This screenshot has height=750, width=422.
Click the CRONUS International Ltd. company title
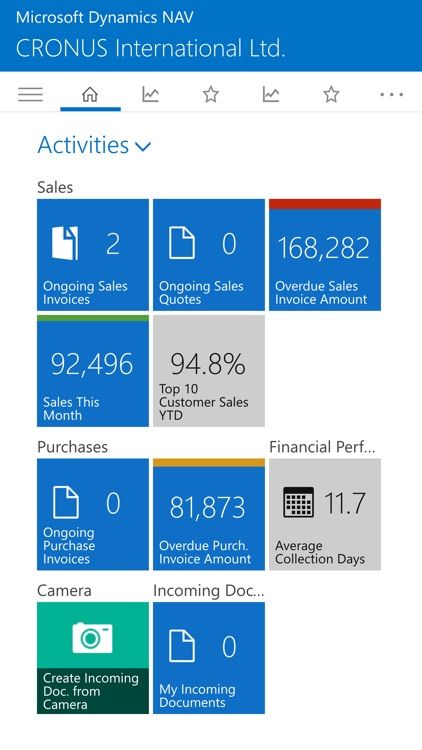click(x=150, y=48)
